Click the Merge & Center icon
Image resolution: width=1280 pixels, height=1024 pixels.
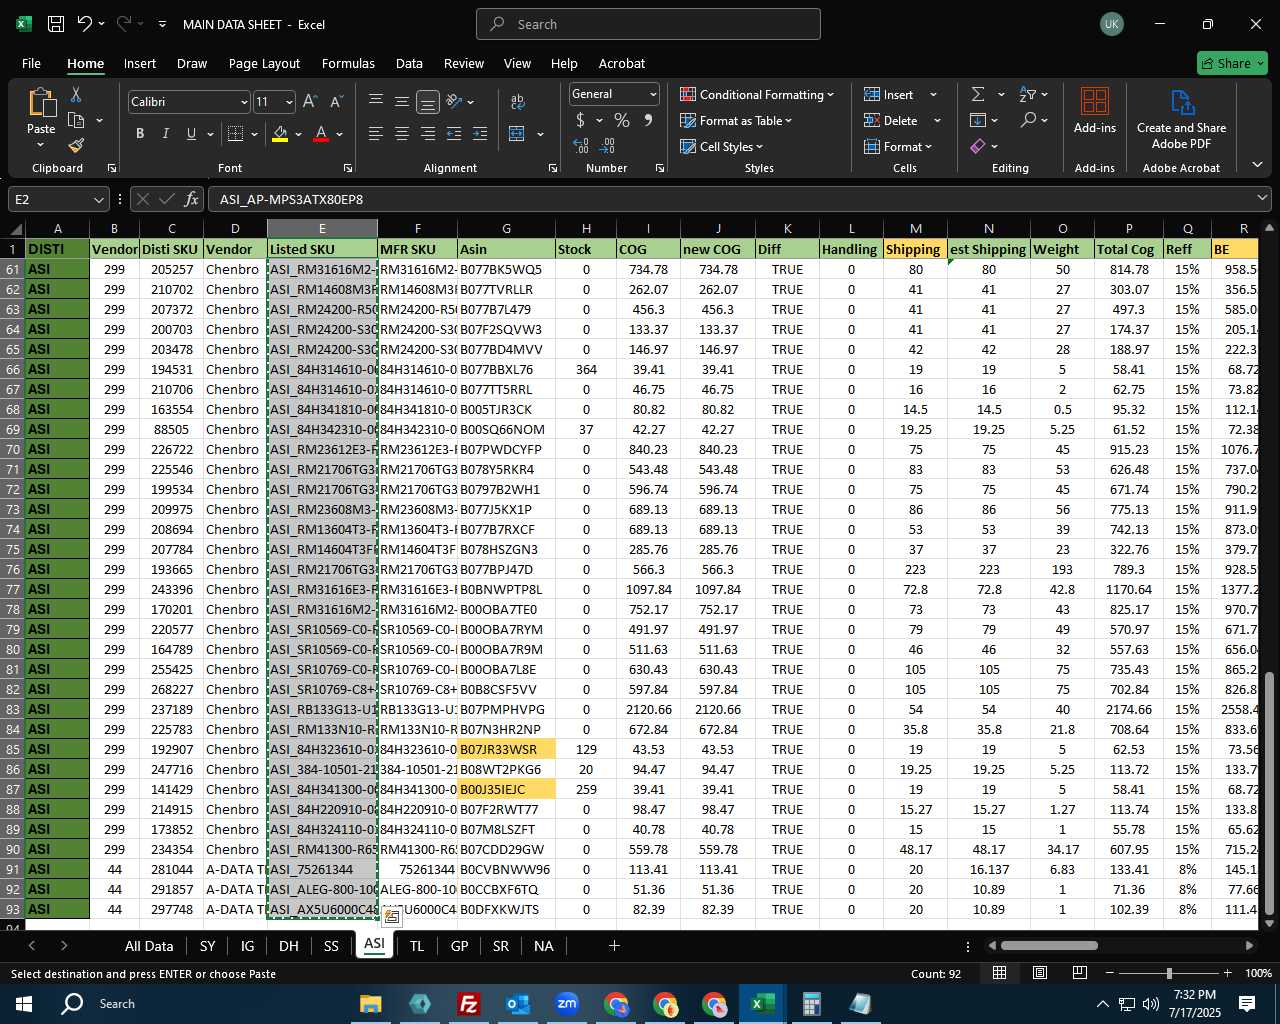517,134
